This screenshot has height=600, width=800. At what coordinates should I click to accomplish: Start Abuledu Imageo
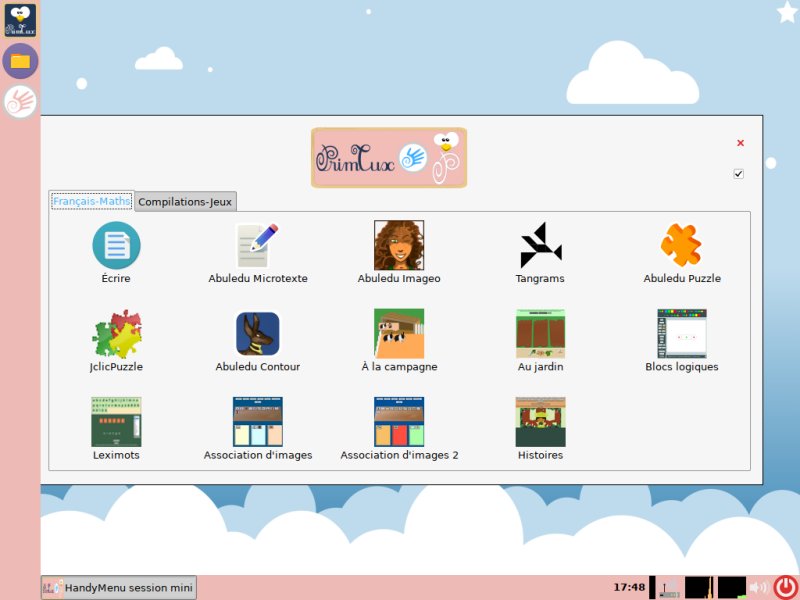(398, 243)
